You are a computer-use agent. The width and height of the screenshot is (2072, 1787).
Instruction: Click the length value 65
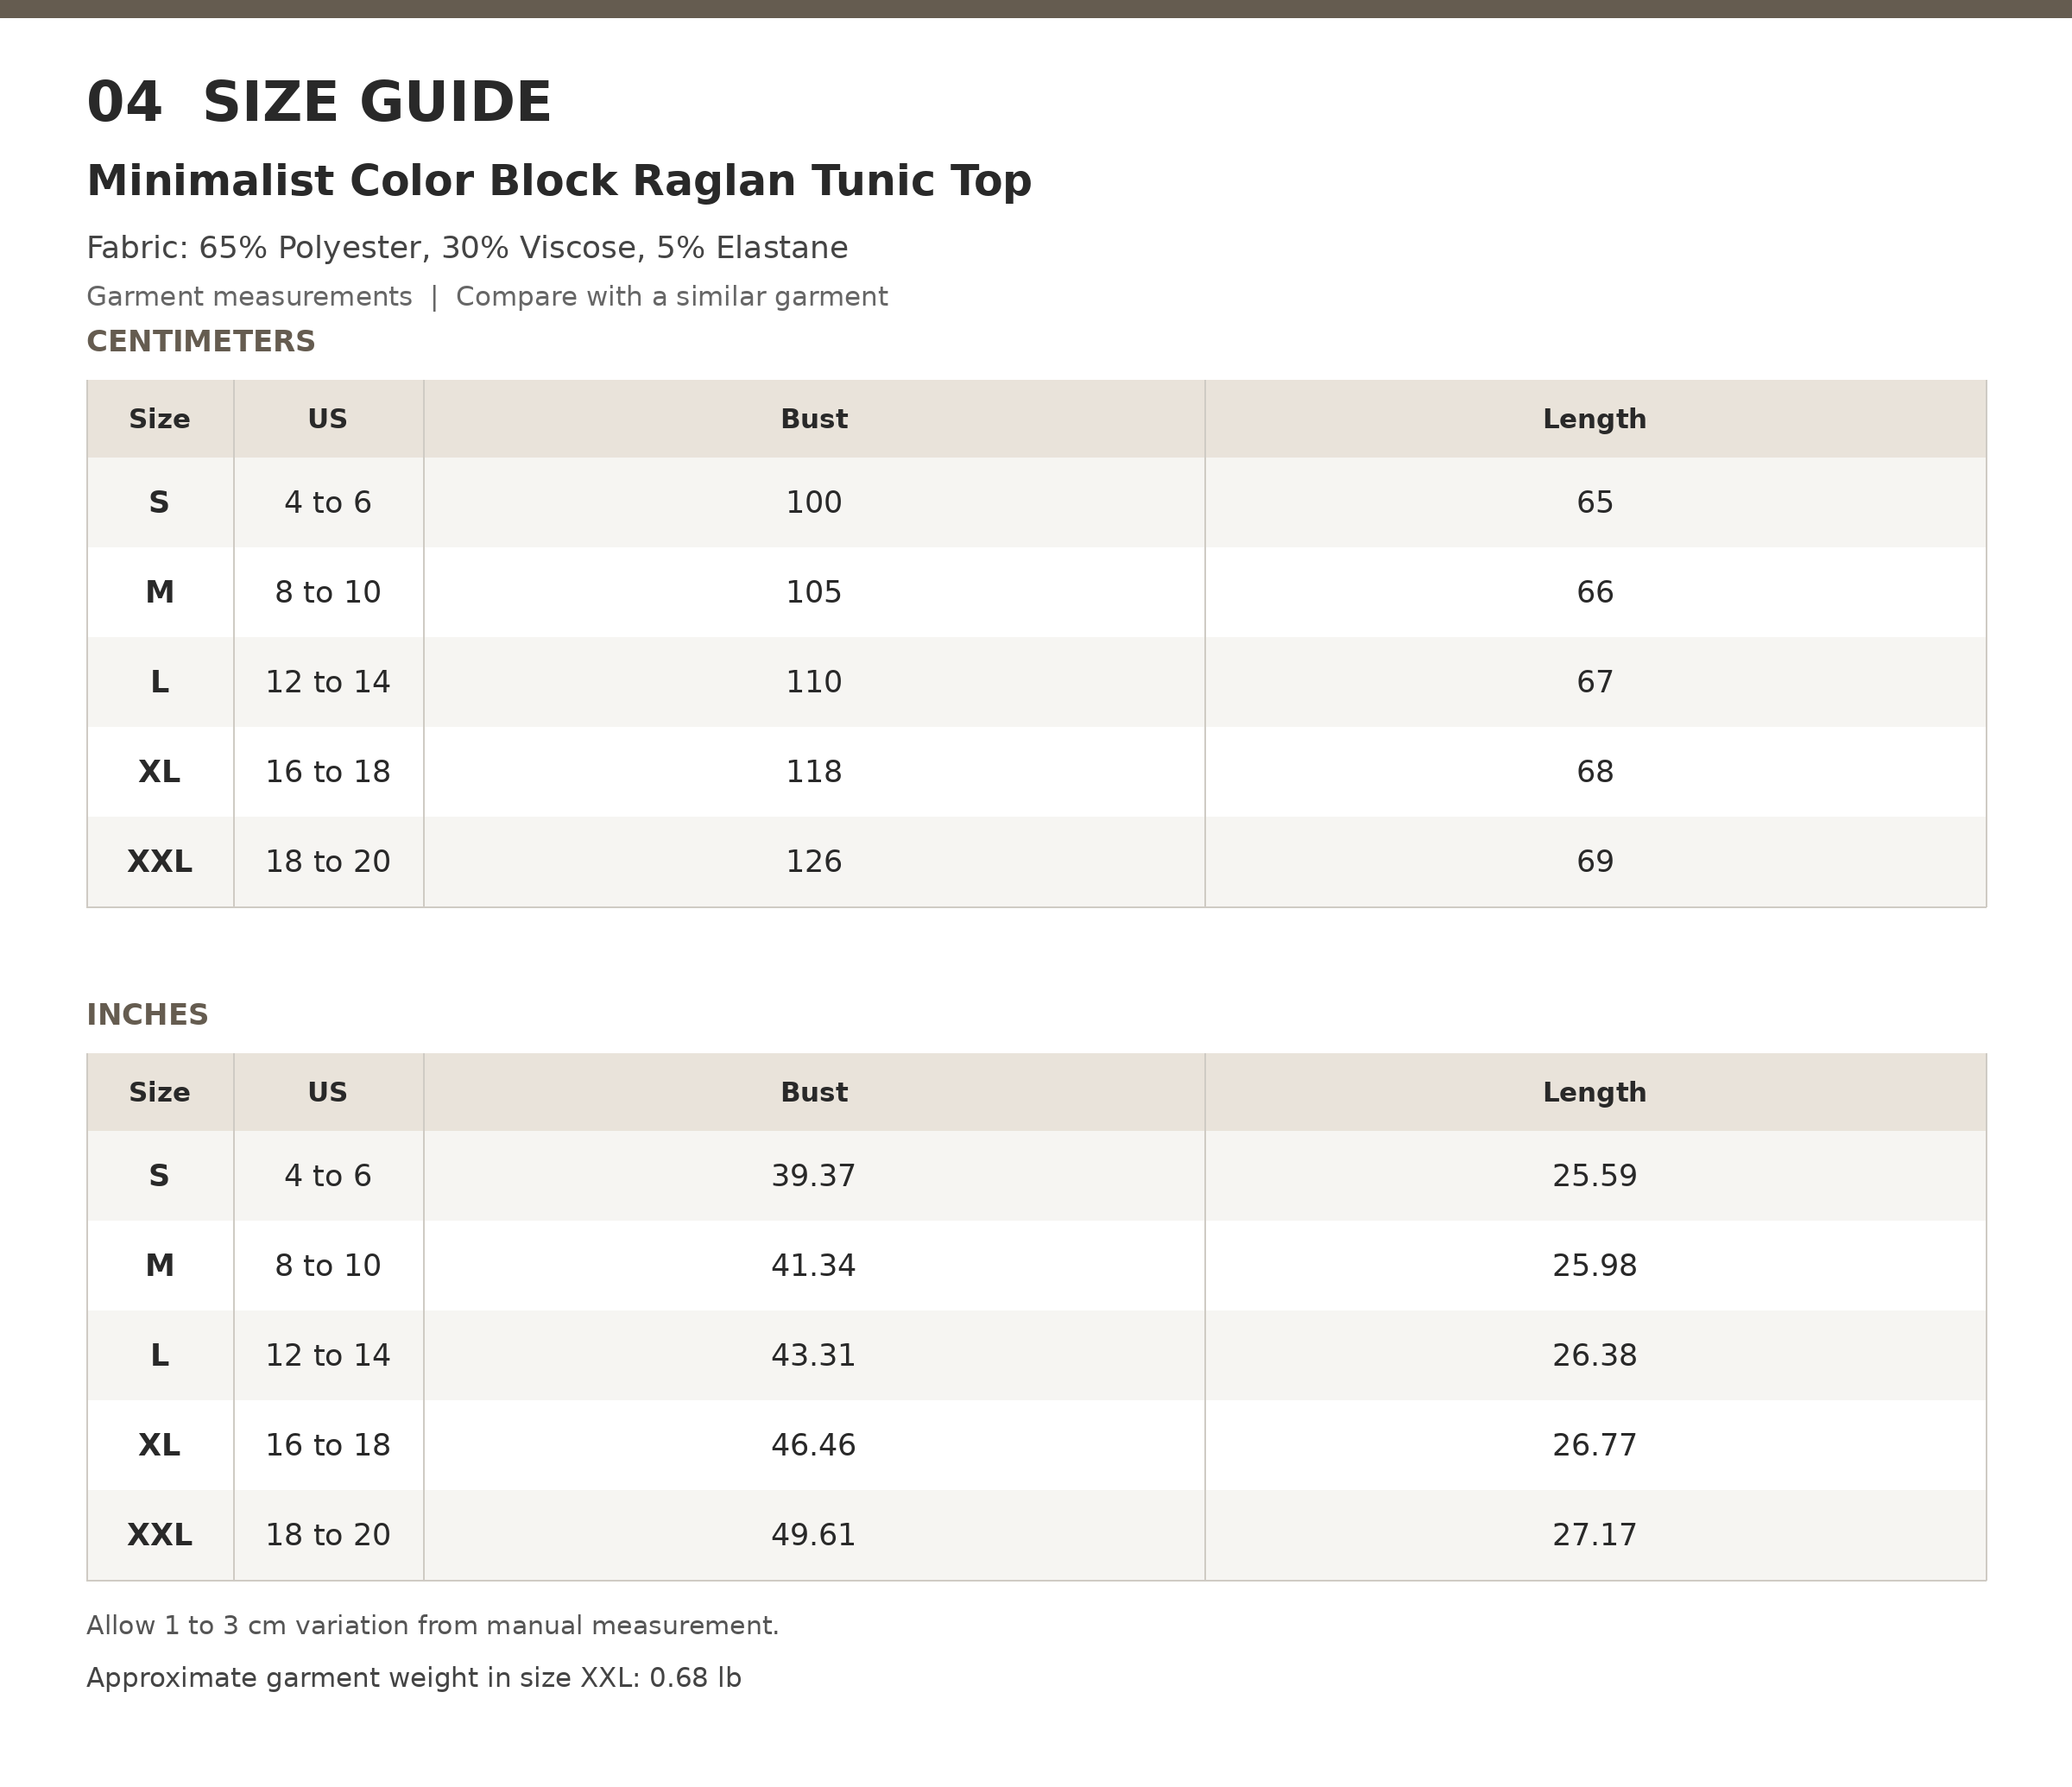point(1595,502)
